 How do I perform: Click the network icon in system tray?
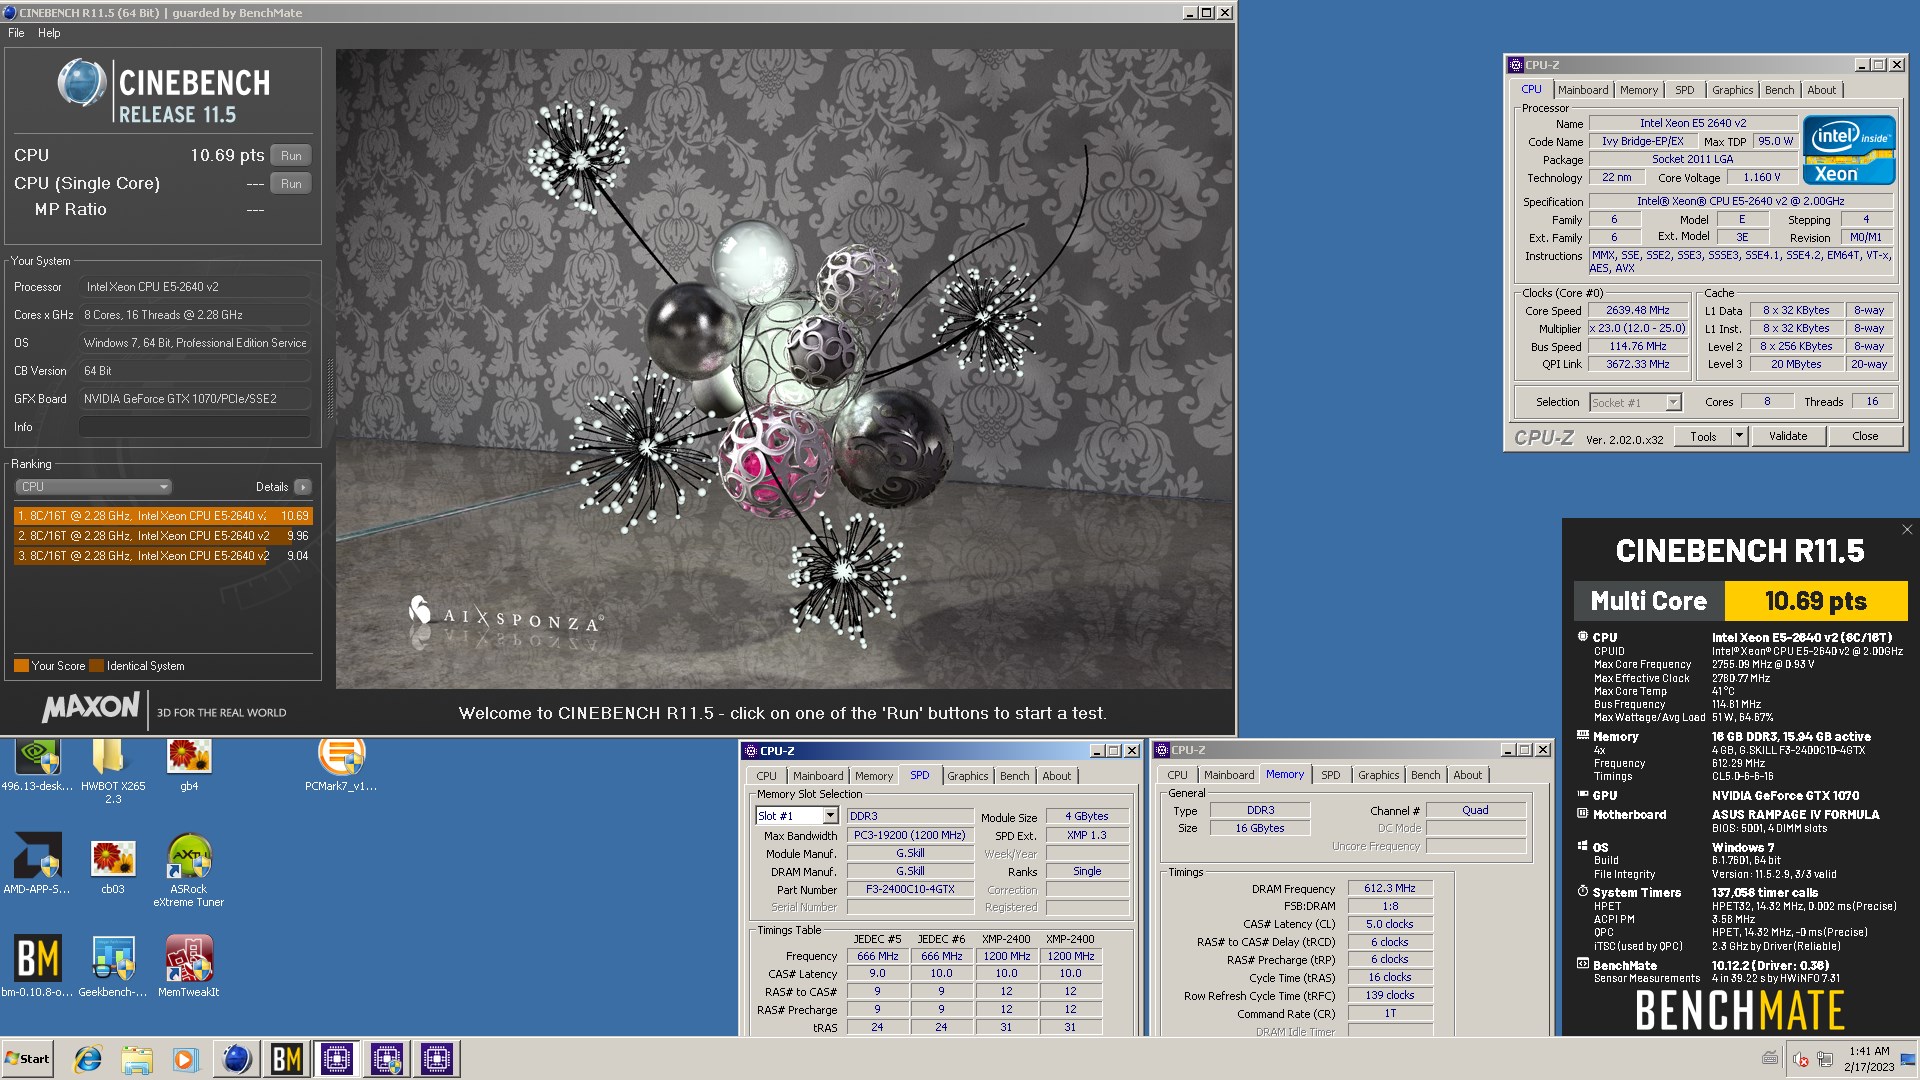pyautogui.click(x=1825, y=1059)
